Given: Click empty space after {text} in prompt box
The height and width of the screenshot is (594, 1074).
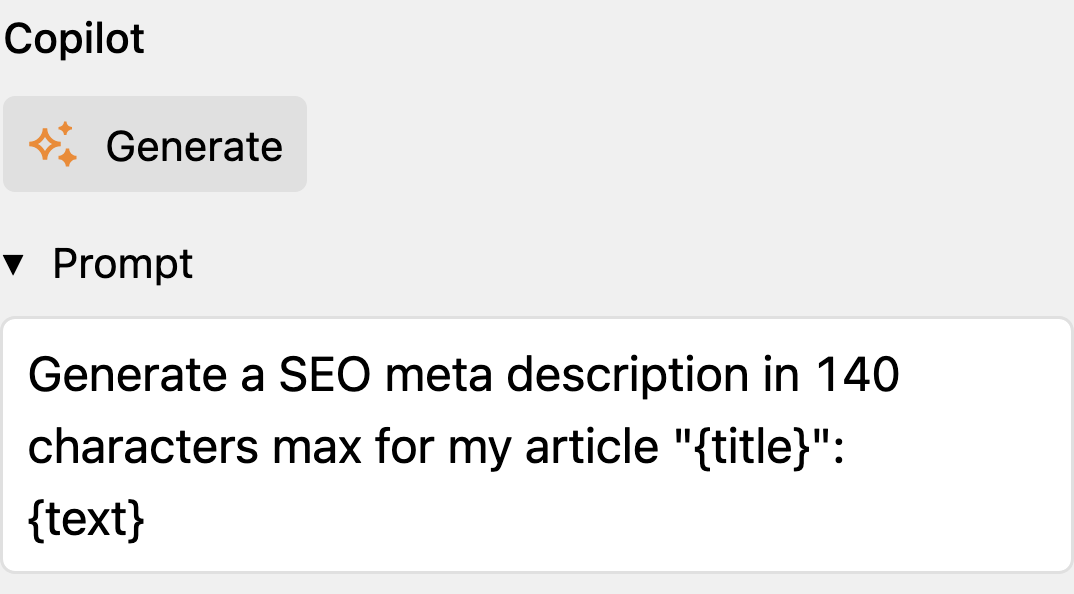Looking at the screenshot, I should click(603, 519).
